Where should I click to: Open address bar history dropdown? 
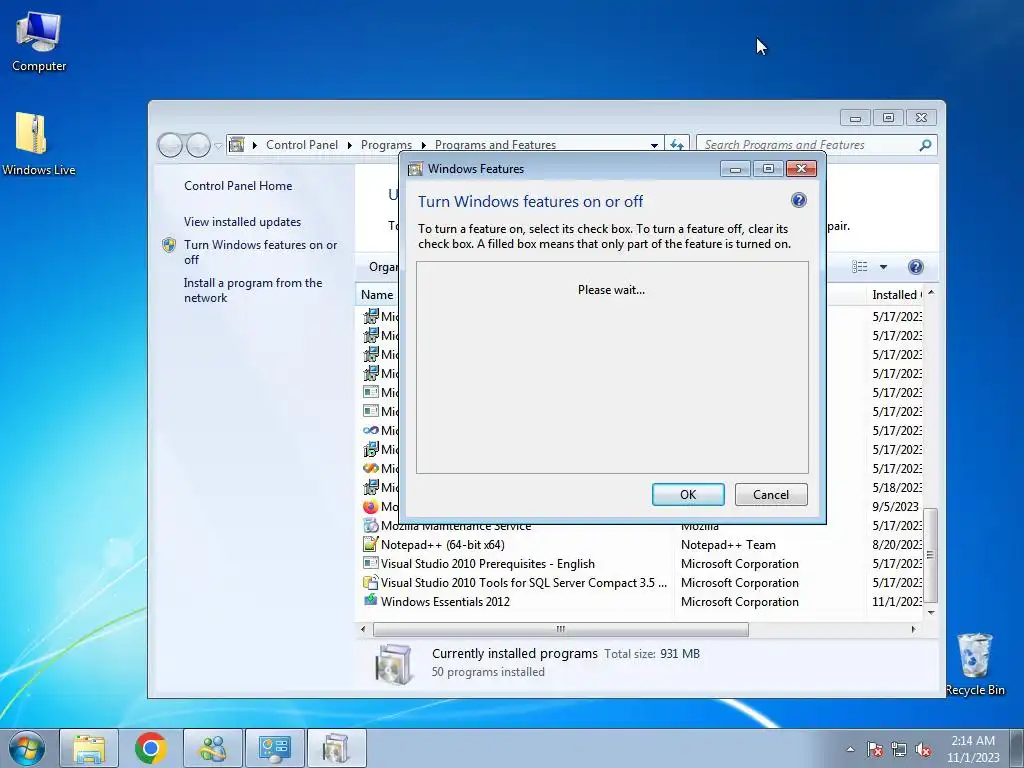point(654,145)
